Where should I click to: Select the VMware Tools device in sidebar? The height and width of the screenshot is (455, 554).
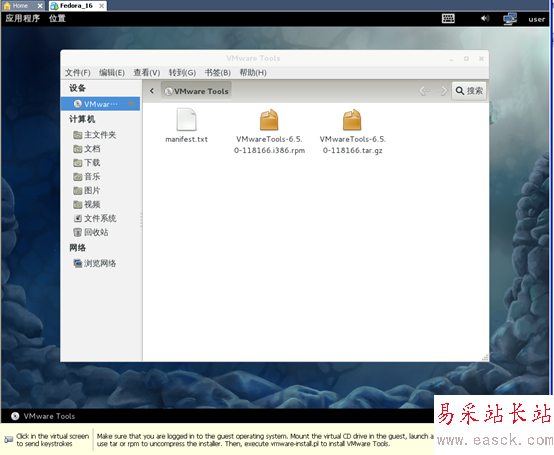click(100, 104)
